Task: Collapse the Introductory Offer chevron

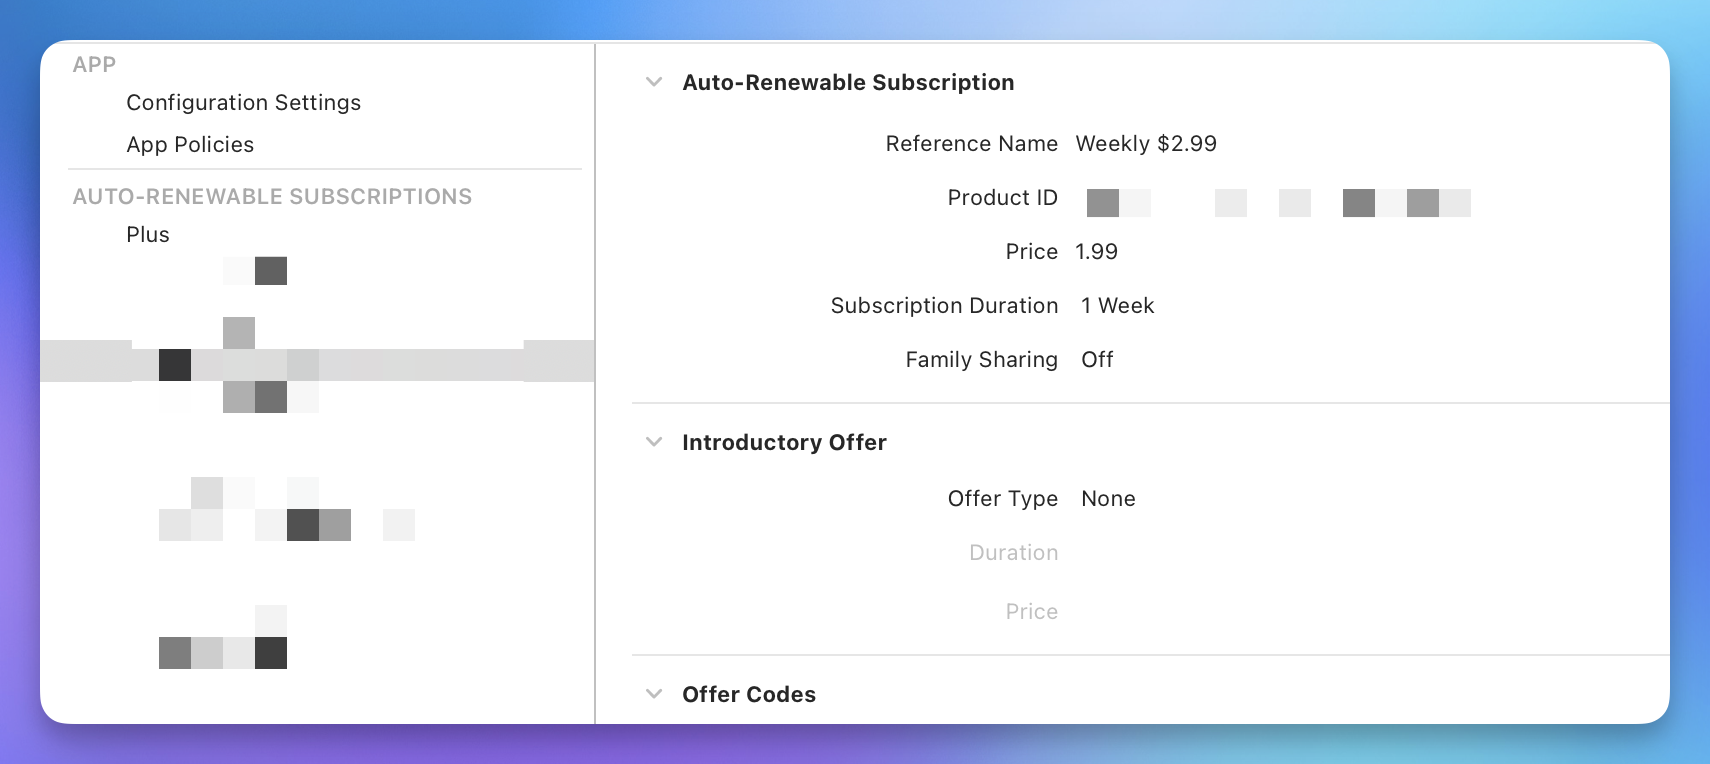Action: [654, 442]
